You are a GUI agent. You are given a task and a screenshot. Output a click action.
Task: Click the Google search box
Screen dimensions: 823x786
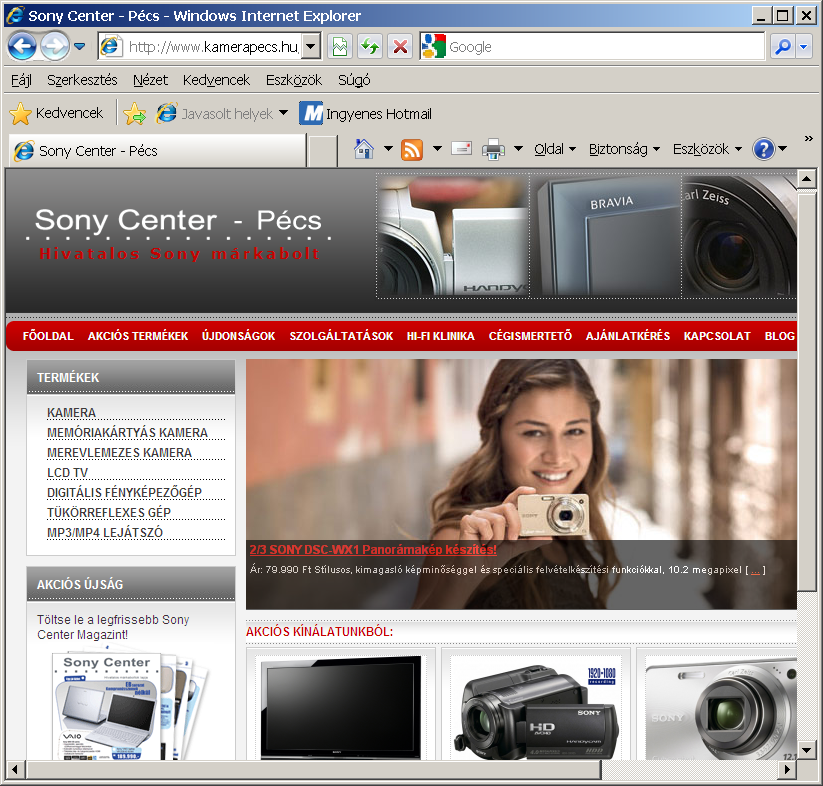point(592,47)
